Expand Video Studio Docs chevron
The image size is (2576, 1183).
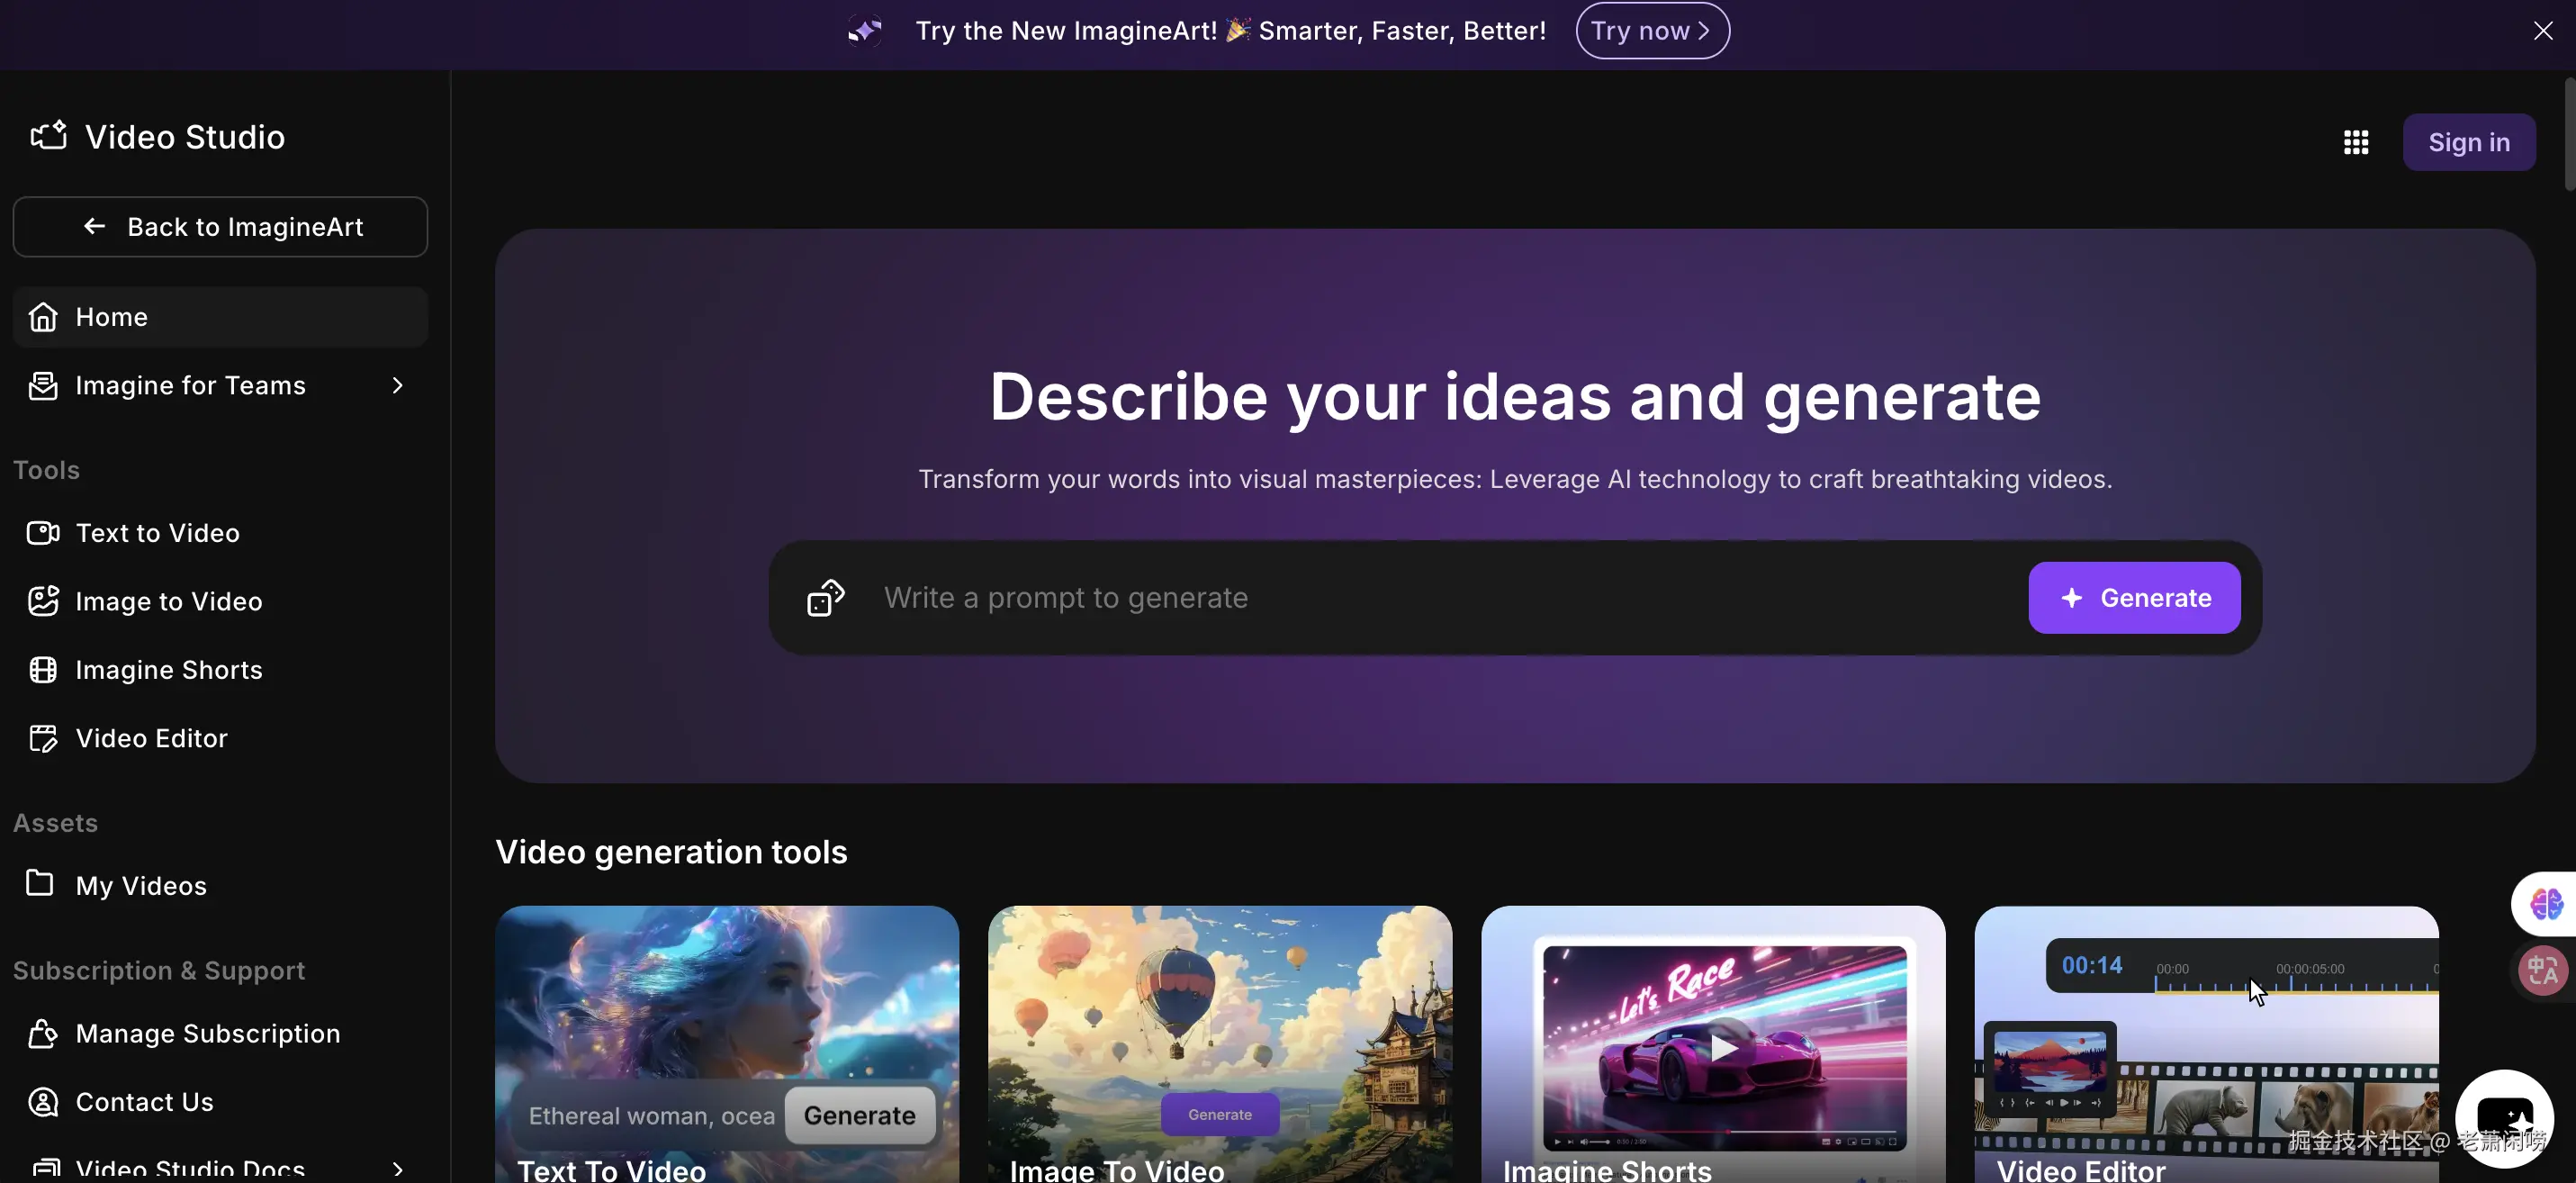[x=397, y=1168]
